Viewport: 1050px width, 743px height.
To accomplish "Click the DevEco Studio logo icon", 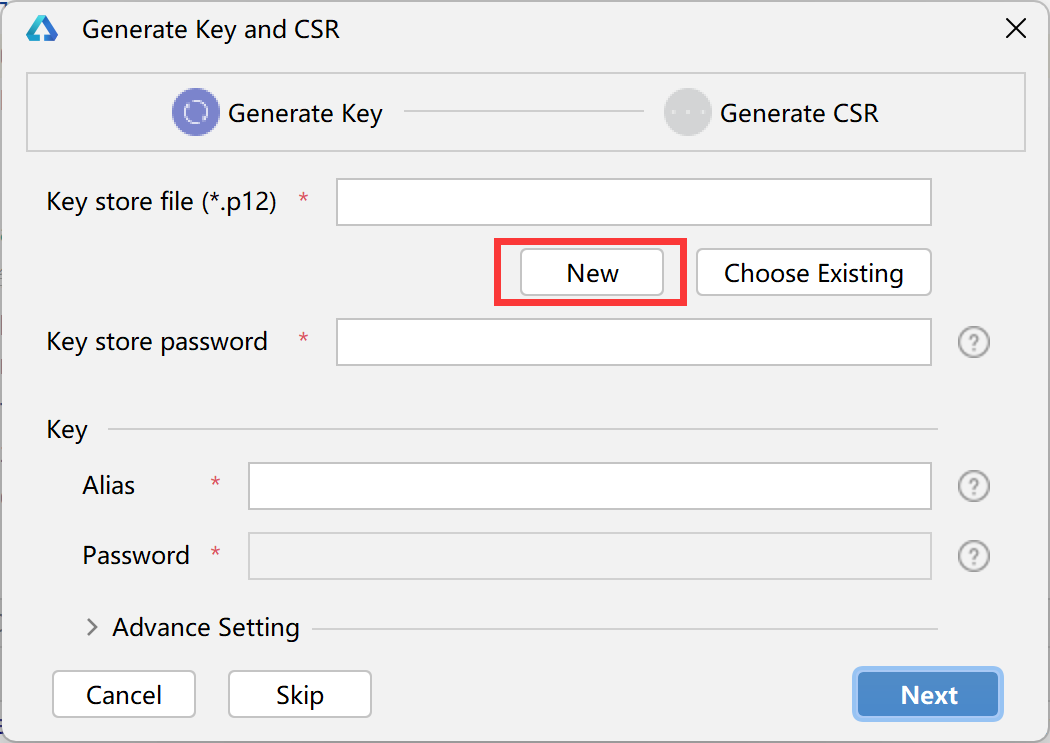I will pyautogui.click(x=42, y=29).
